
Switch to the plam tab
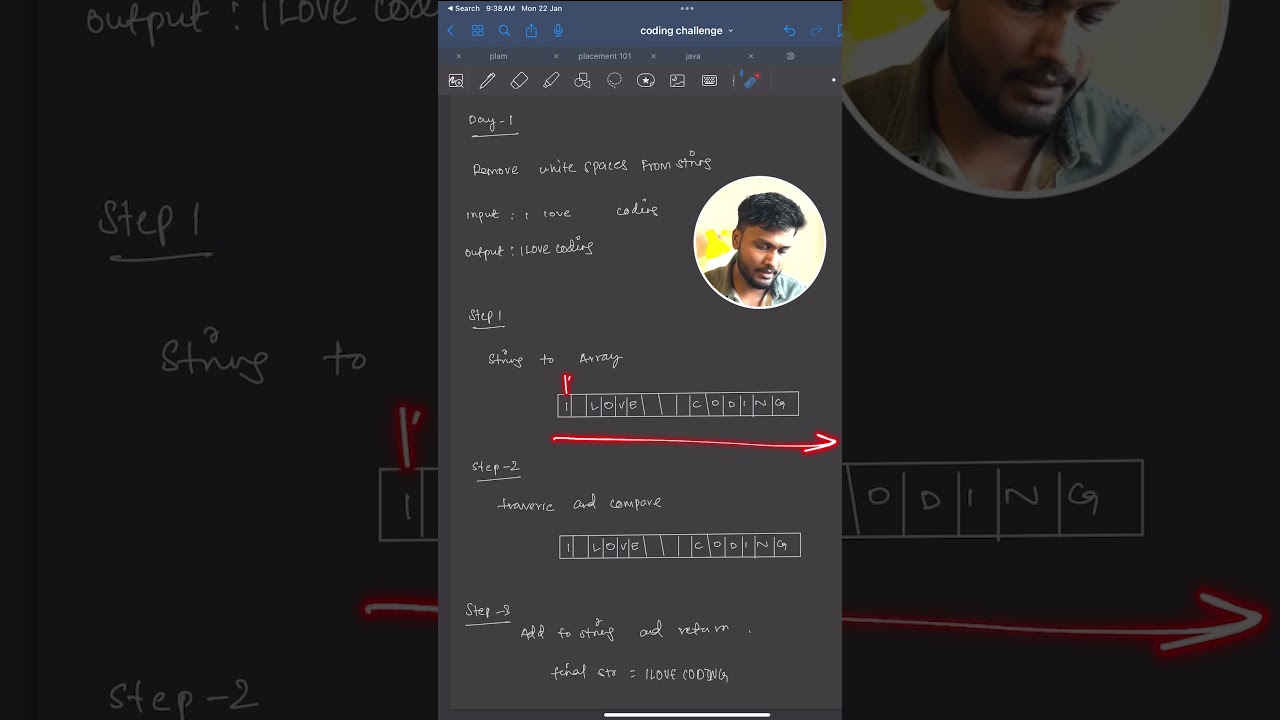point(498,56)
